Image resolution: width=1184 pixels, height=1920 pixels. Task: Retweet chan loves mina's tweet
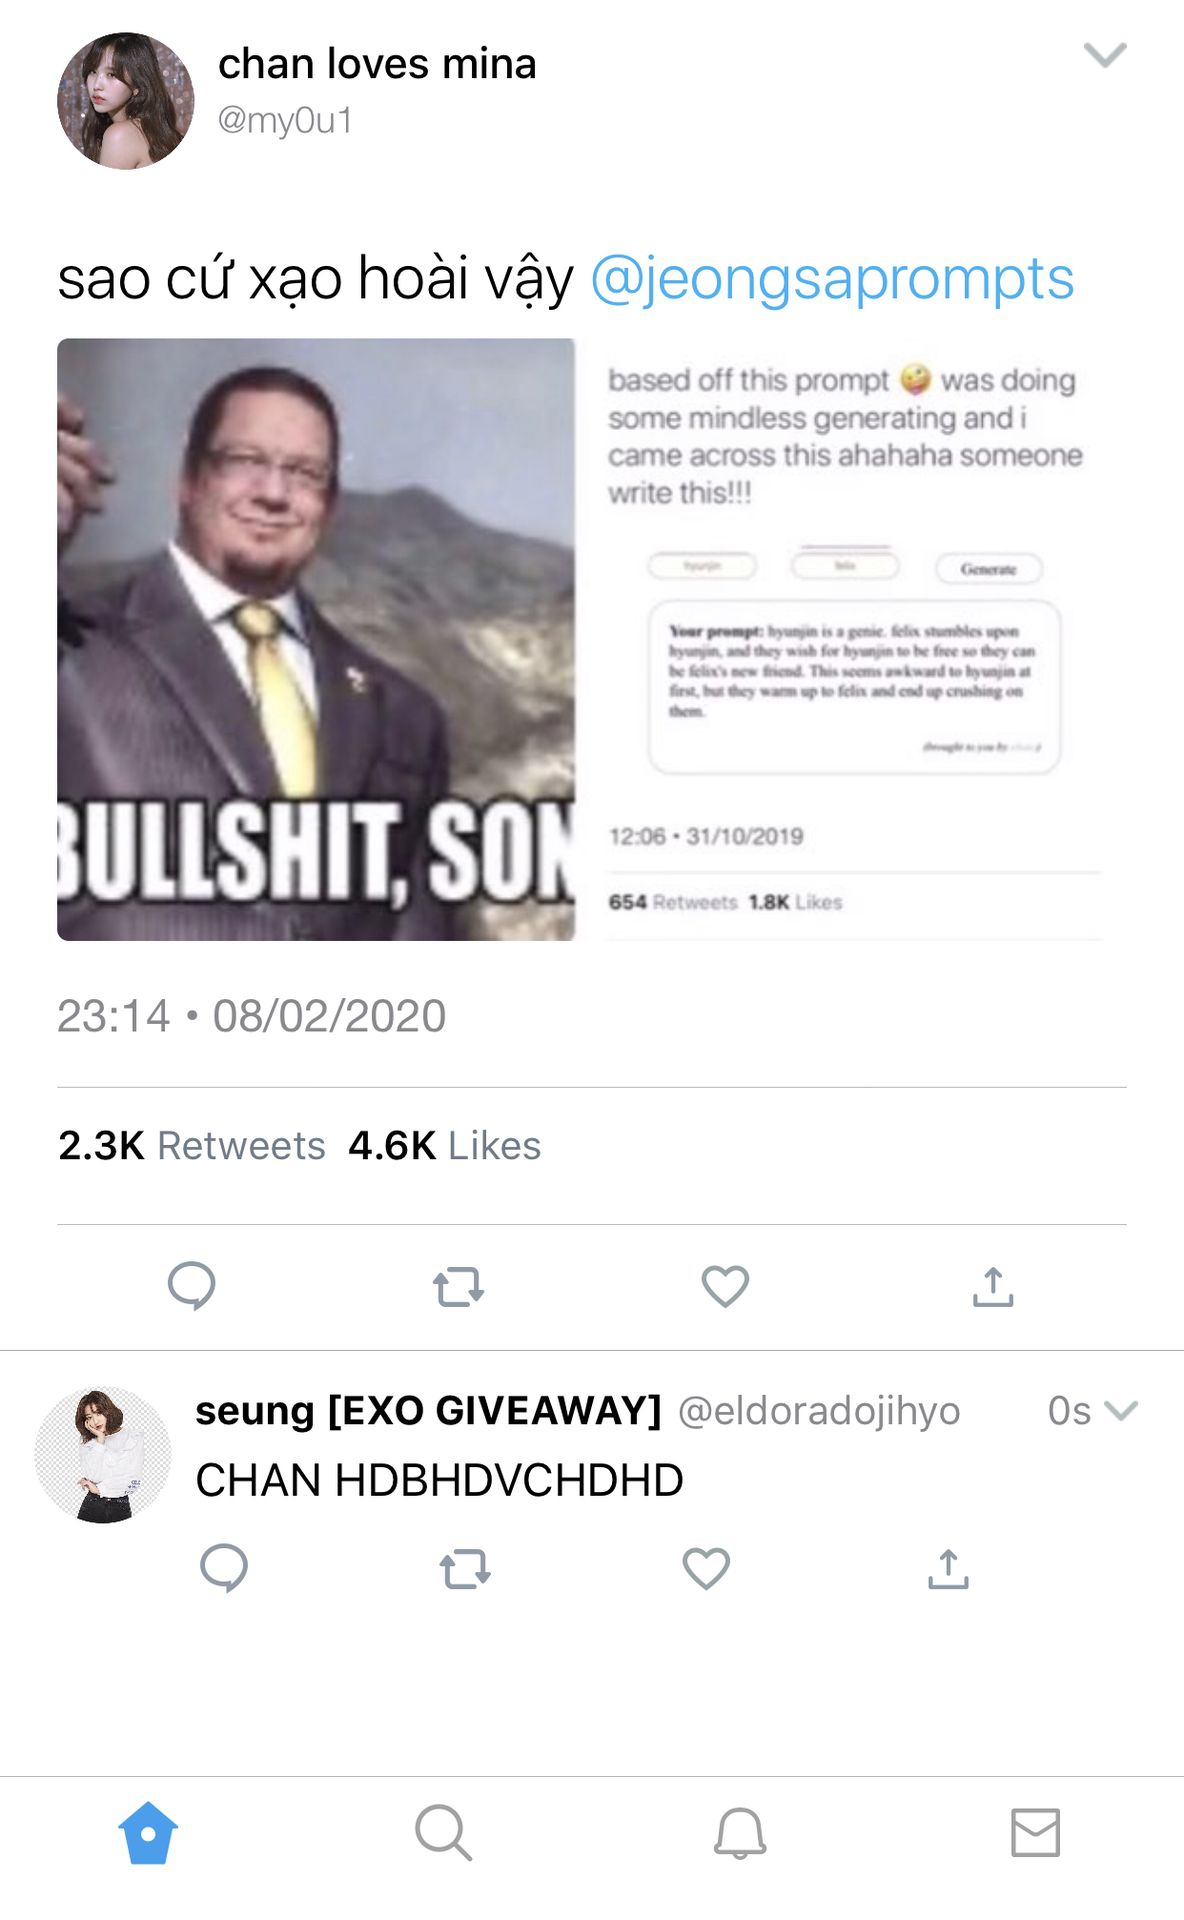459,1287
